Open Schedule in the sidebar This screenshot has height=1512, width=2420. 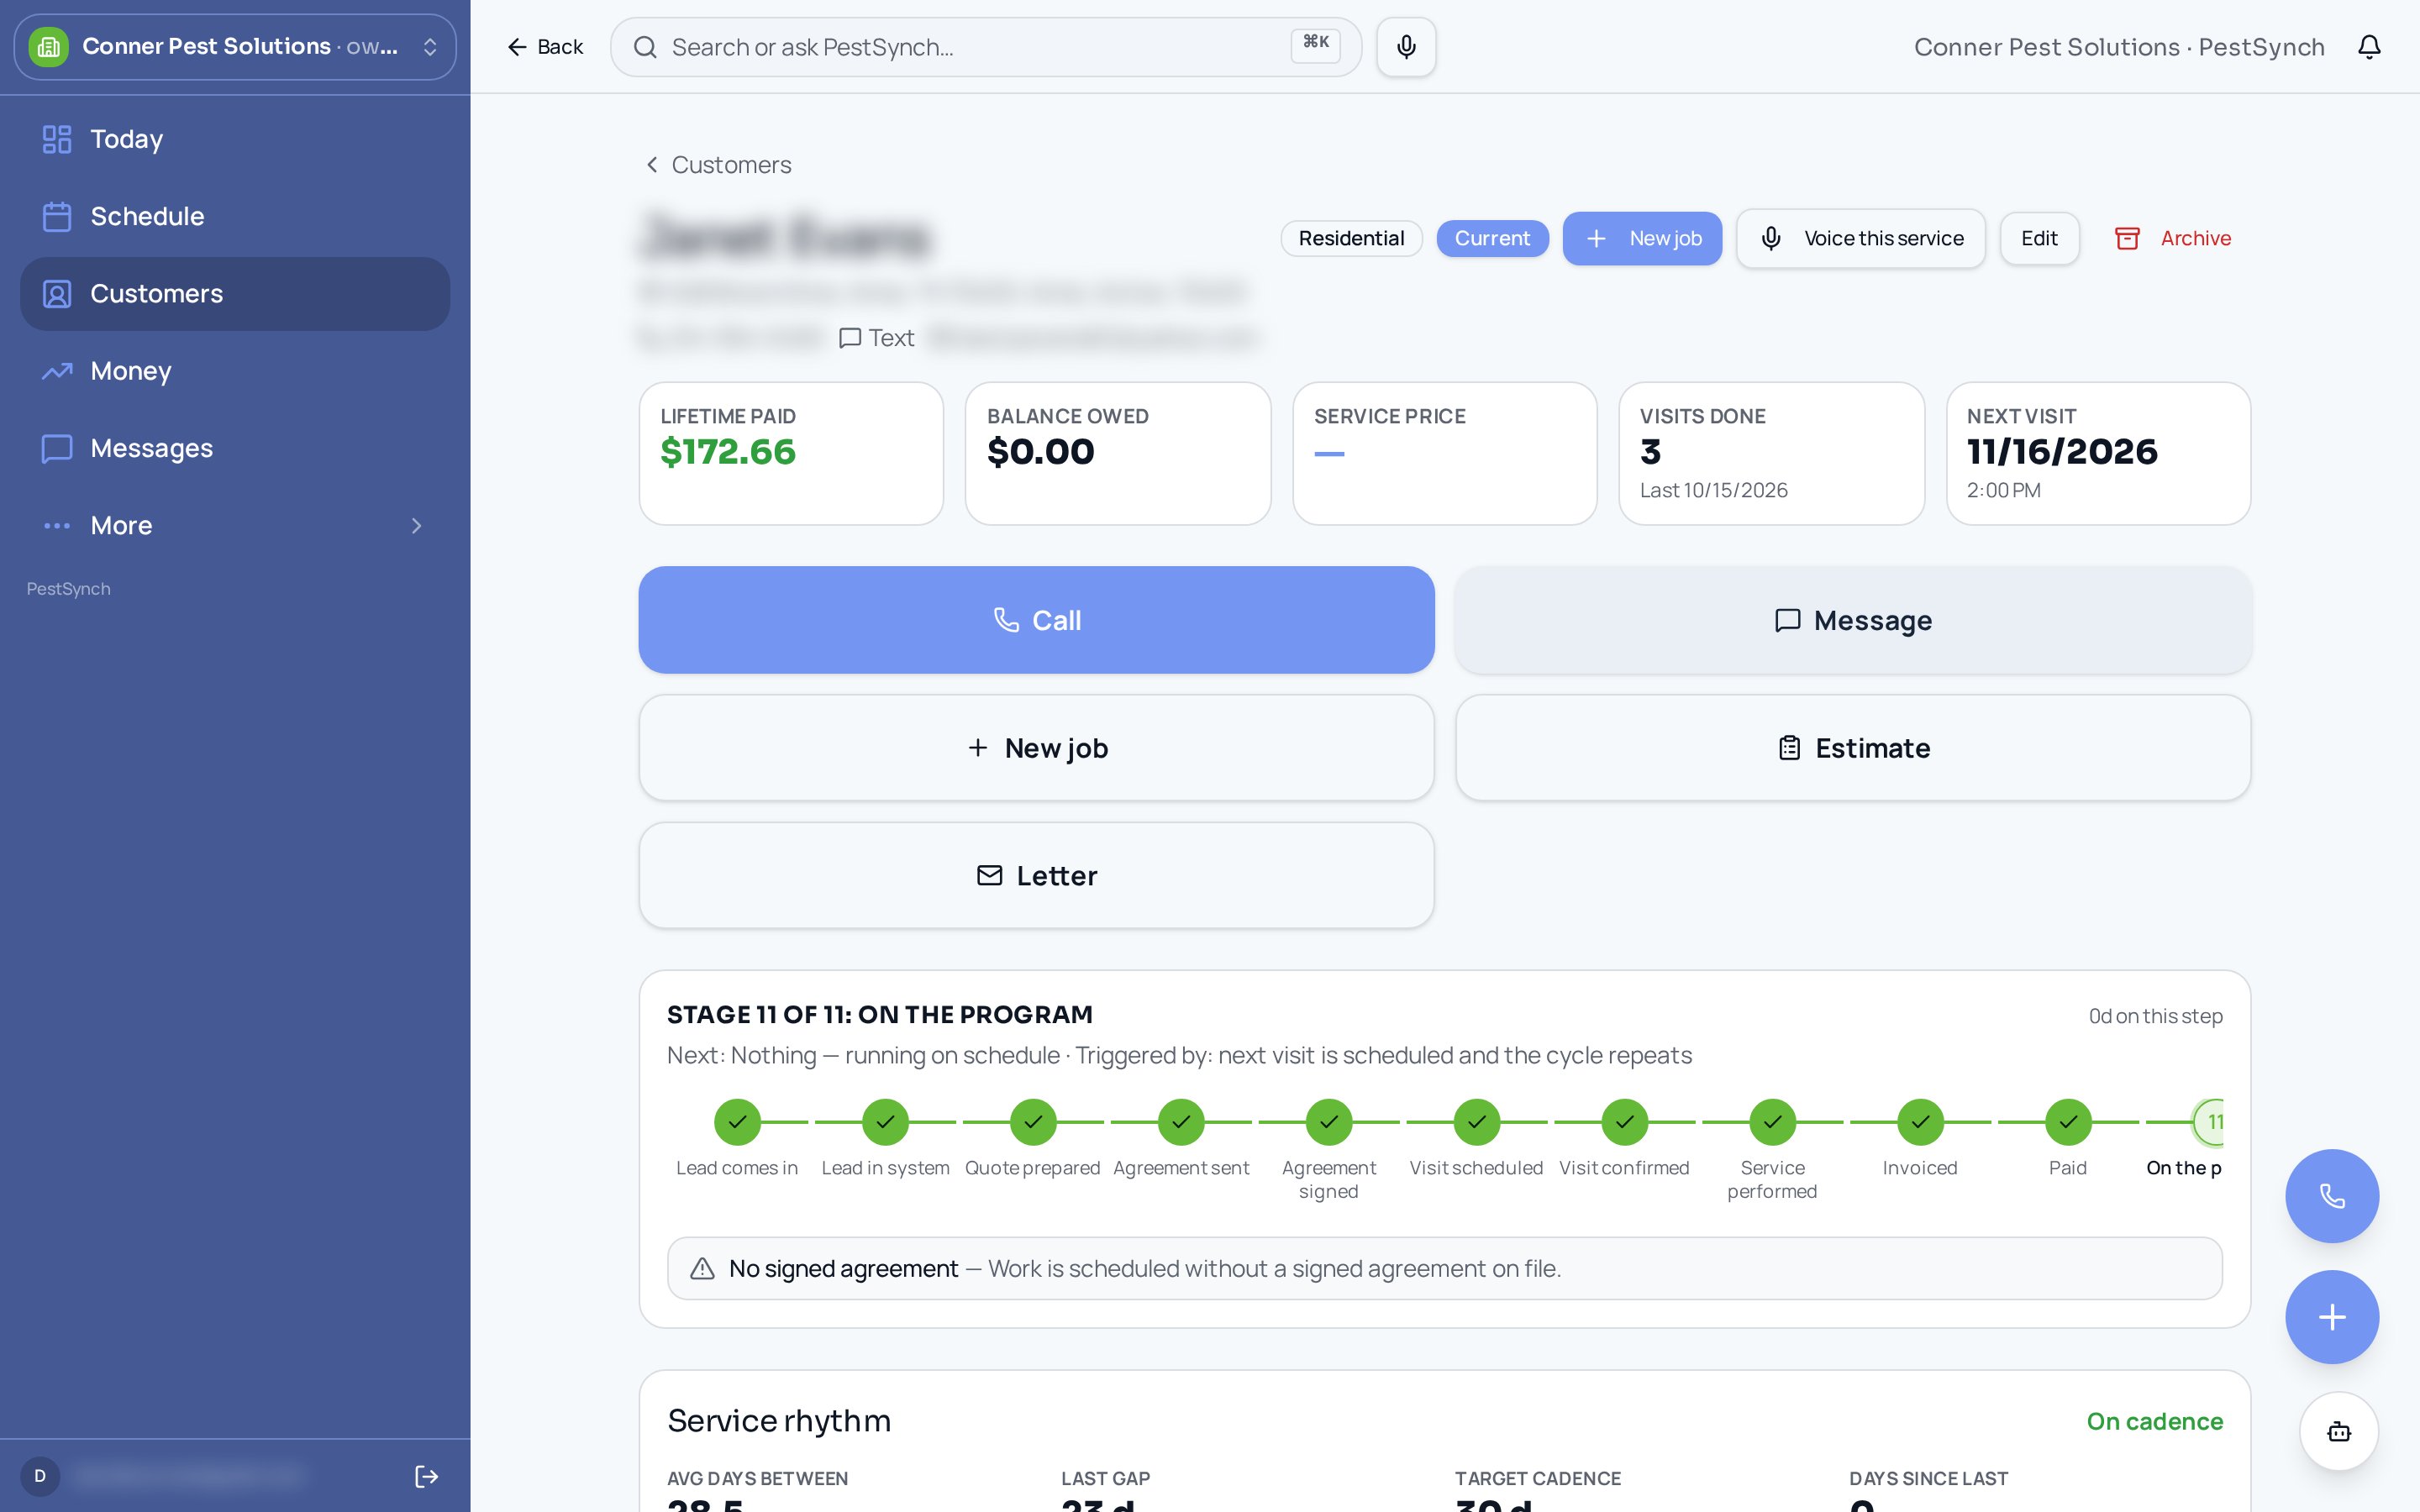[235, 216]
